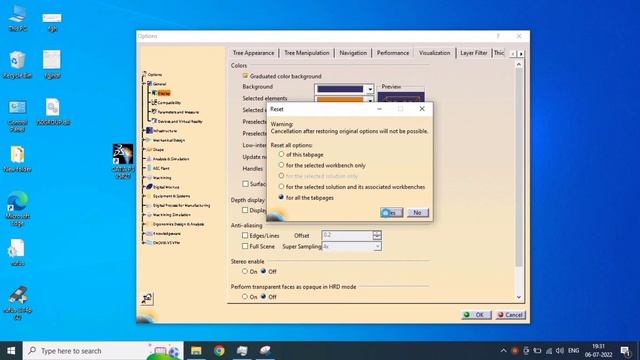The width and height of the screenshot is (640, 360).
Task: Select 'for the selected workbench only' option
Action: point(281,165)
